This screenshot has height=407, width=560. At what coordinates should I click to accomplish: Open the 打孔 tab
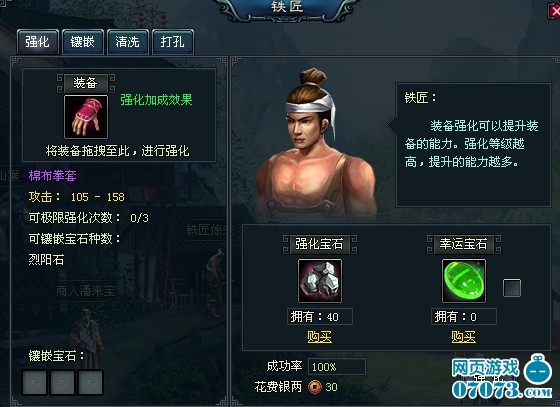[173, 42]
